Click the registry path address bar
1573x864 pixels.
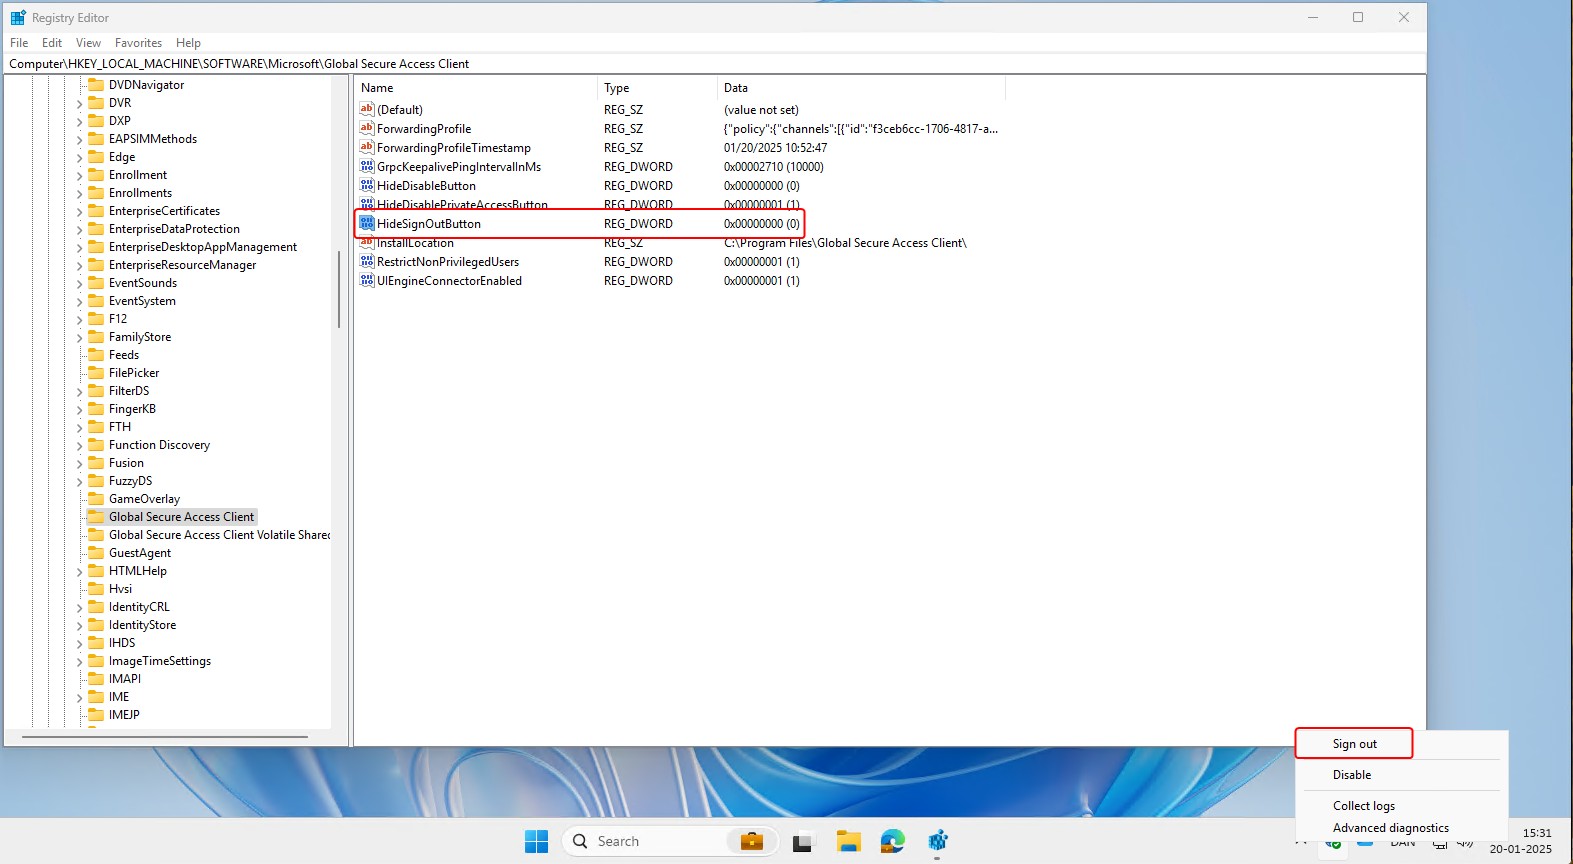click(714, 63)
